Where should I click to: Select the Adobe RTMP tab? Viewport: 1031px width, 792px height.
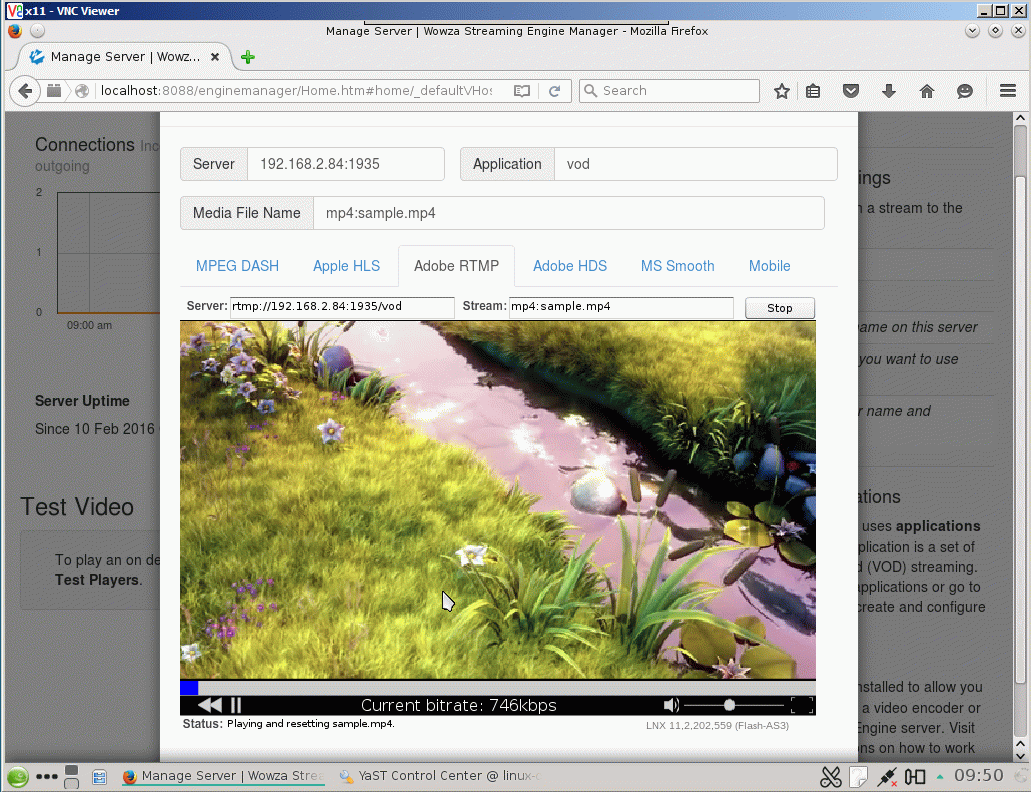[456, 266]
